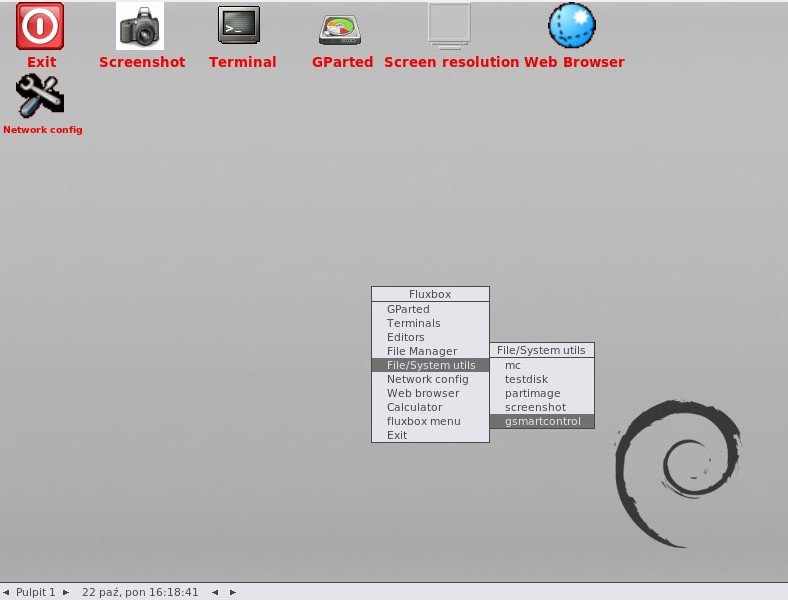
Task: Choose Web browser menu entry
Action: tap(430, 393)
